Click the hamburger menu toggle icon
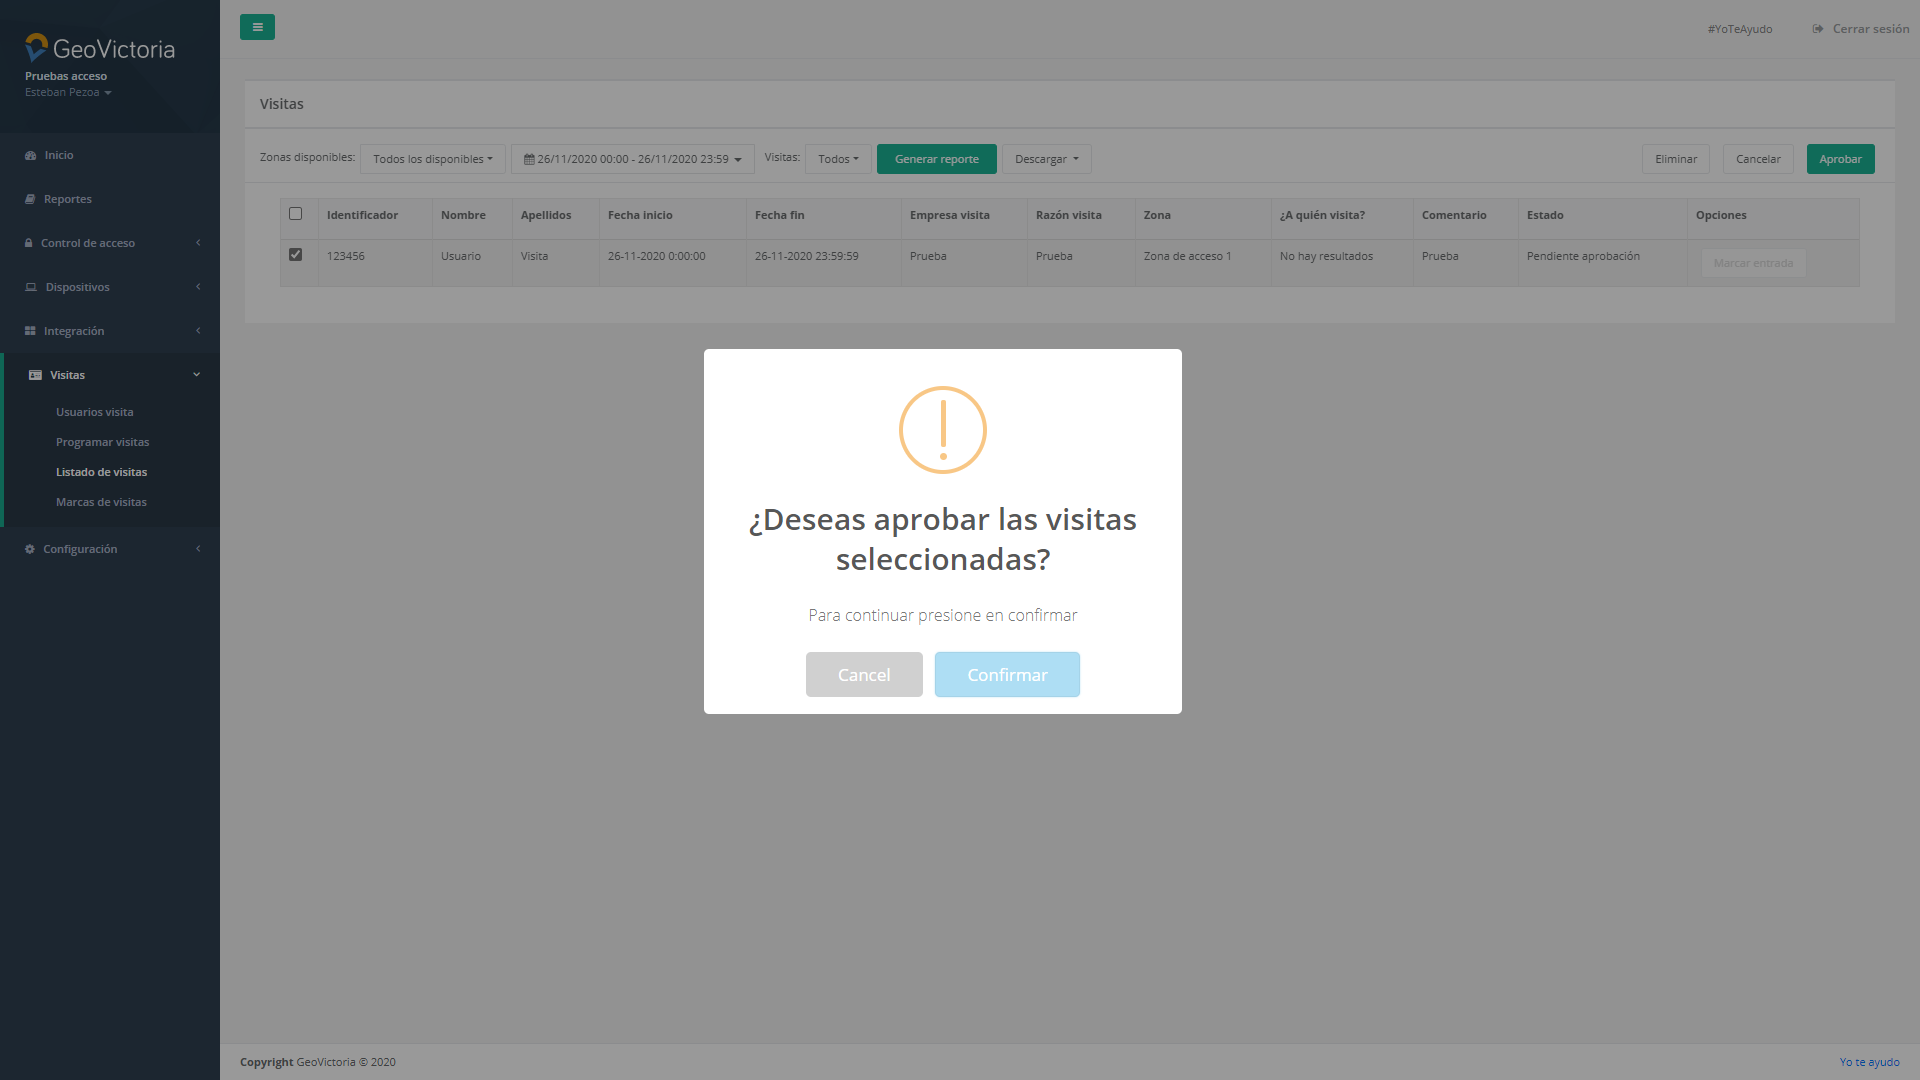The image size is (1920, 1080). click(257, 27)
